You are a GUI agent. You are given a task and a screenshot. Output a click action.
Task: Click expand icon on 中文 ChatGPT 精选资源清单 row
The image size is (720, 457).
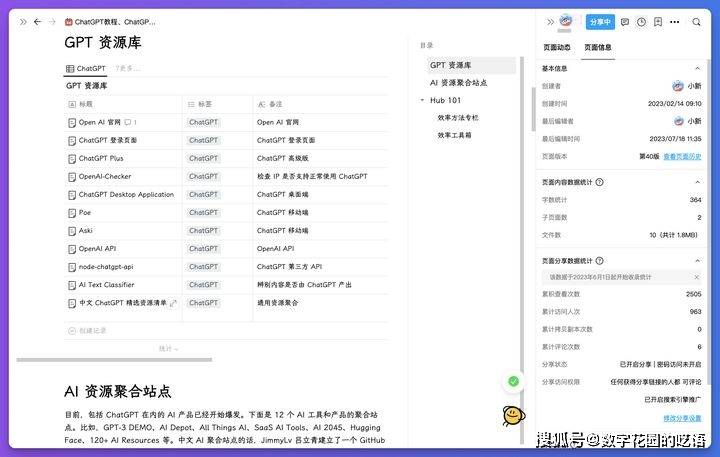tap(173, 303)
